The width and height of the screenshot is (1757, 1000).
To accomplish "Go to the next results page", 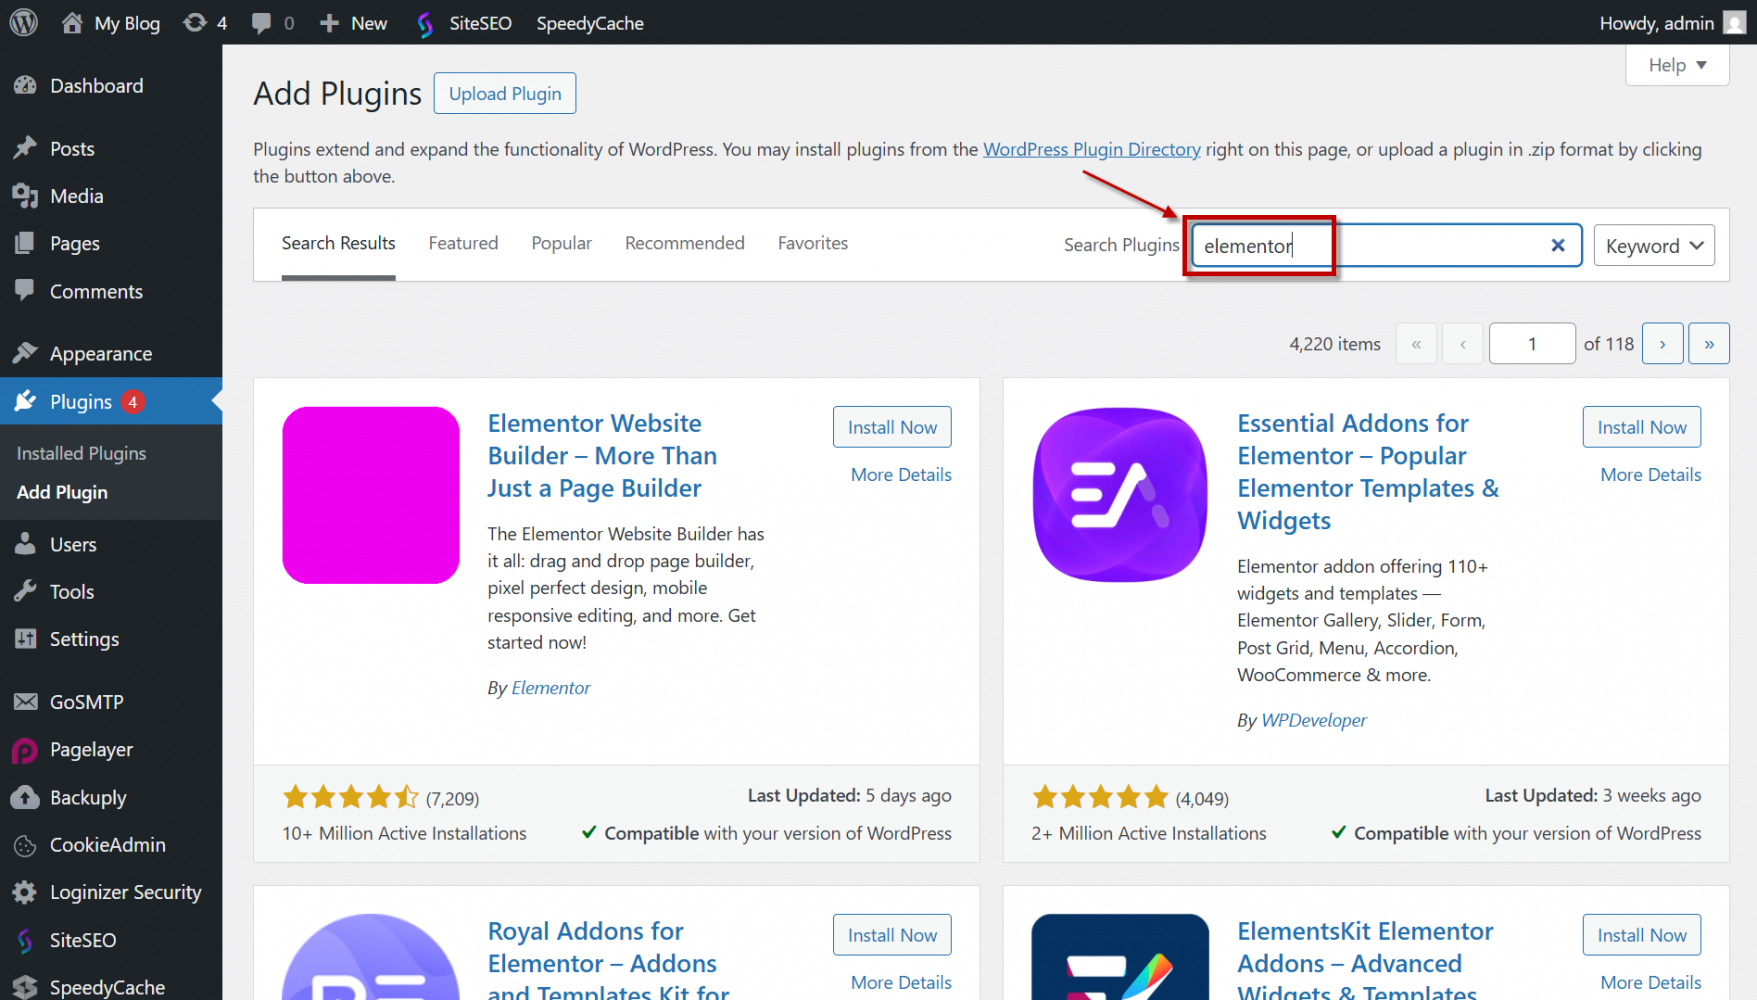I will [1662, 344].
